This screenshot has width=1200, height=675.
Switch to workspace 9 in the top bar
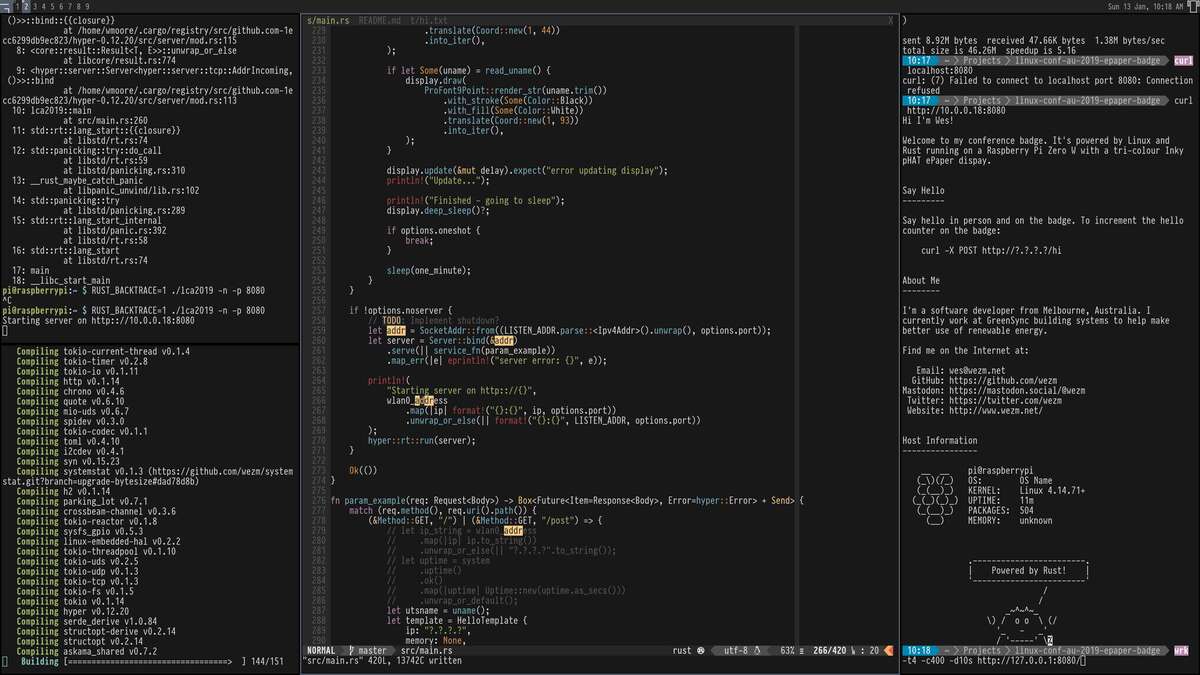pos(89,6)
